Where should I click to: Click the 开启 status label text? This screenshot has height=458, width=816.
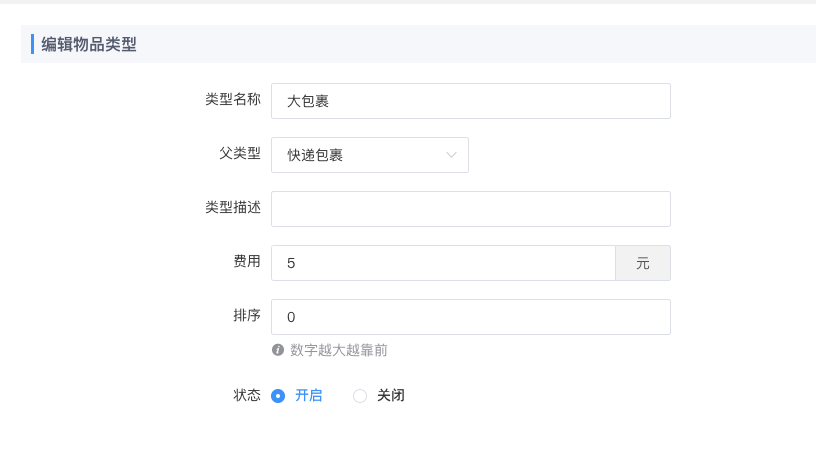[308, 396]
